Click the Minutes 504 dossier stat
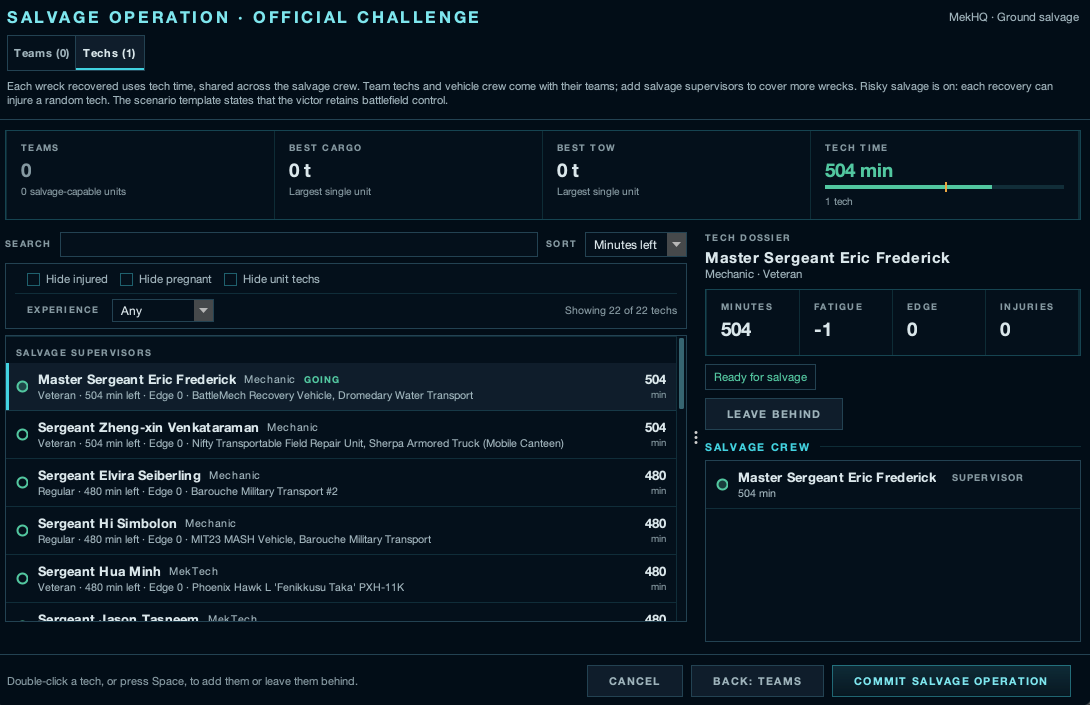Image resolution: width=1090 pixels, height=705 pixels. tap(753, 323)
